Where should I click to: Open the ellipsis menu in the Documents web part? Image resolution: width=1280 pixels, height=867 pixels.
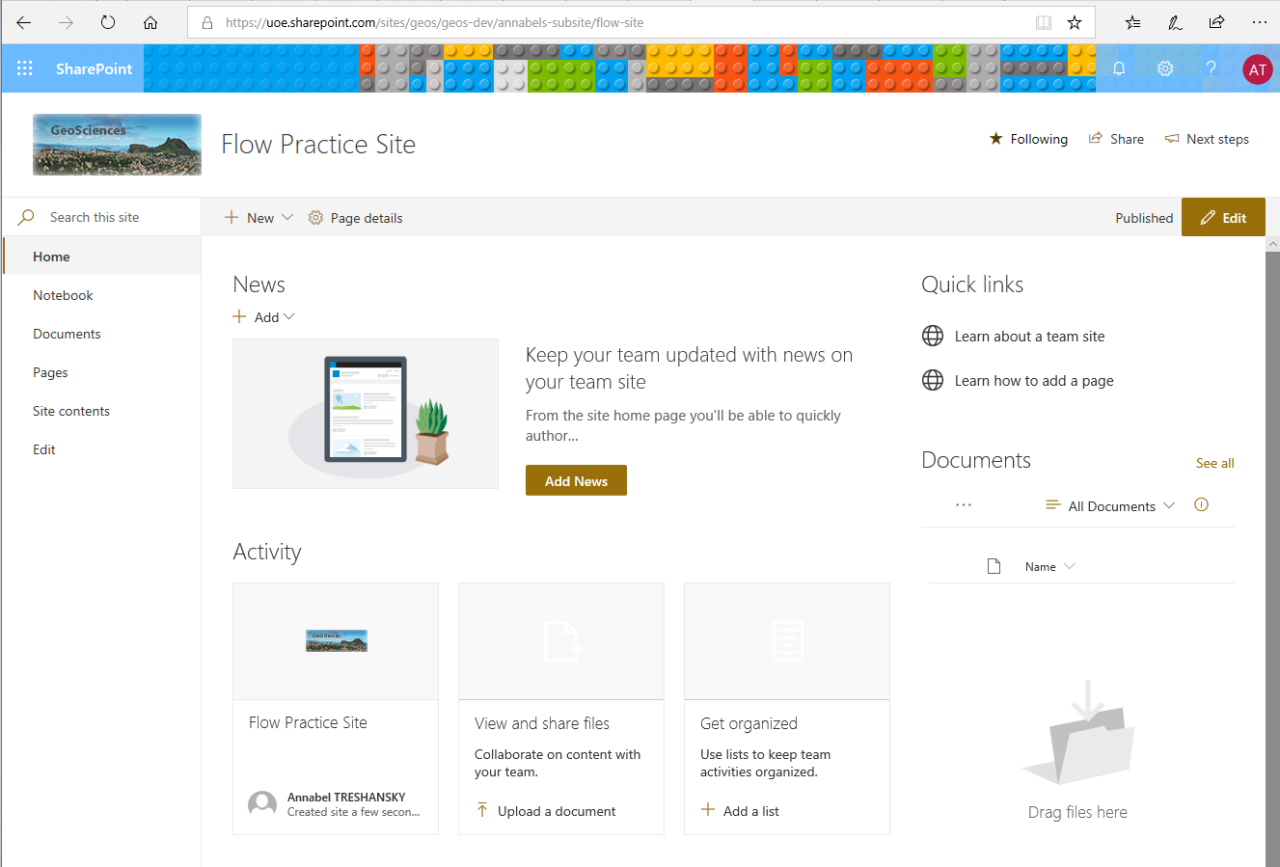pos(963,505)
